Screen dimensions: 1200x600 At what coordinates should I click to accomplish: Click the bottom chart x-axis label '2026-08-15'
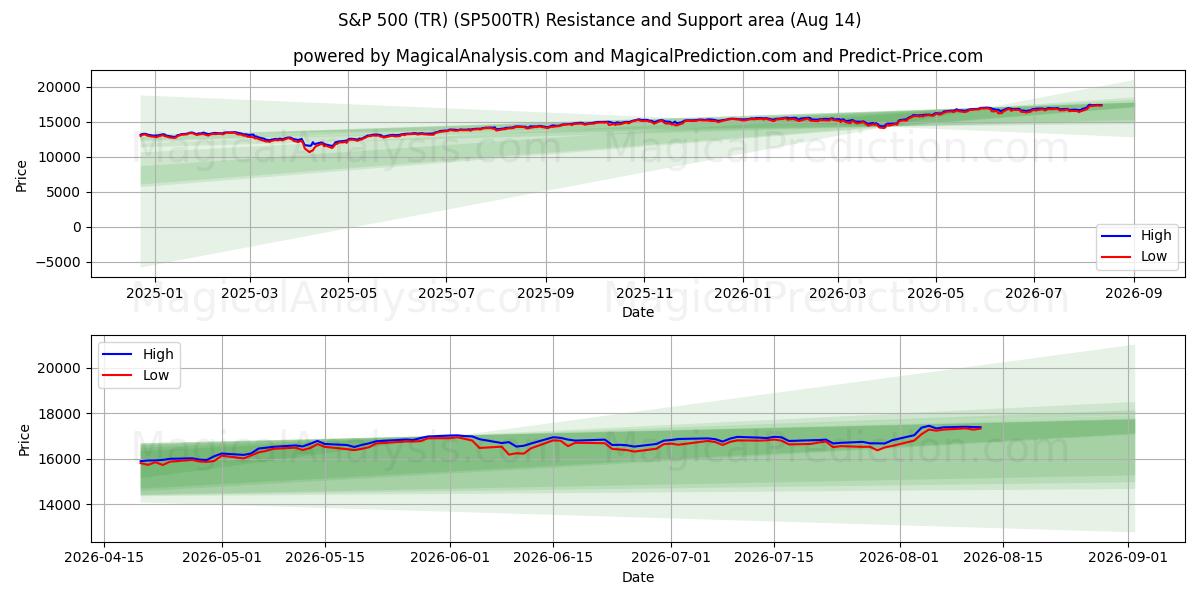click(x=1001, y=560)
